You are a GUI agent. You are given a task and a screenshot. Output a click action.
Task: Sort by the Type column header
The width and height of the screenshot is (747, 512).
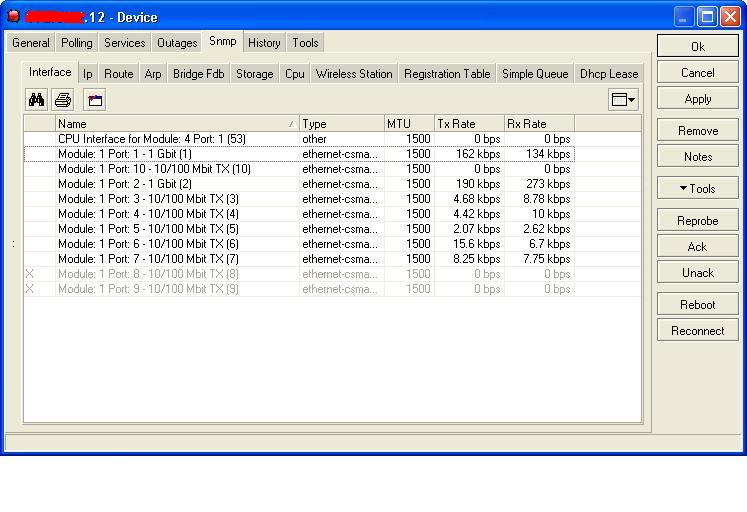click(342, 124)
